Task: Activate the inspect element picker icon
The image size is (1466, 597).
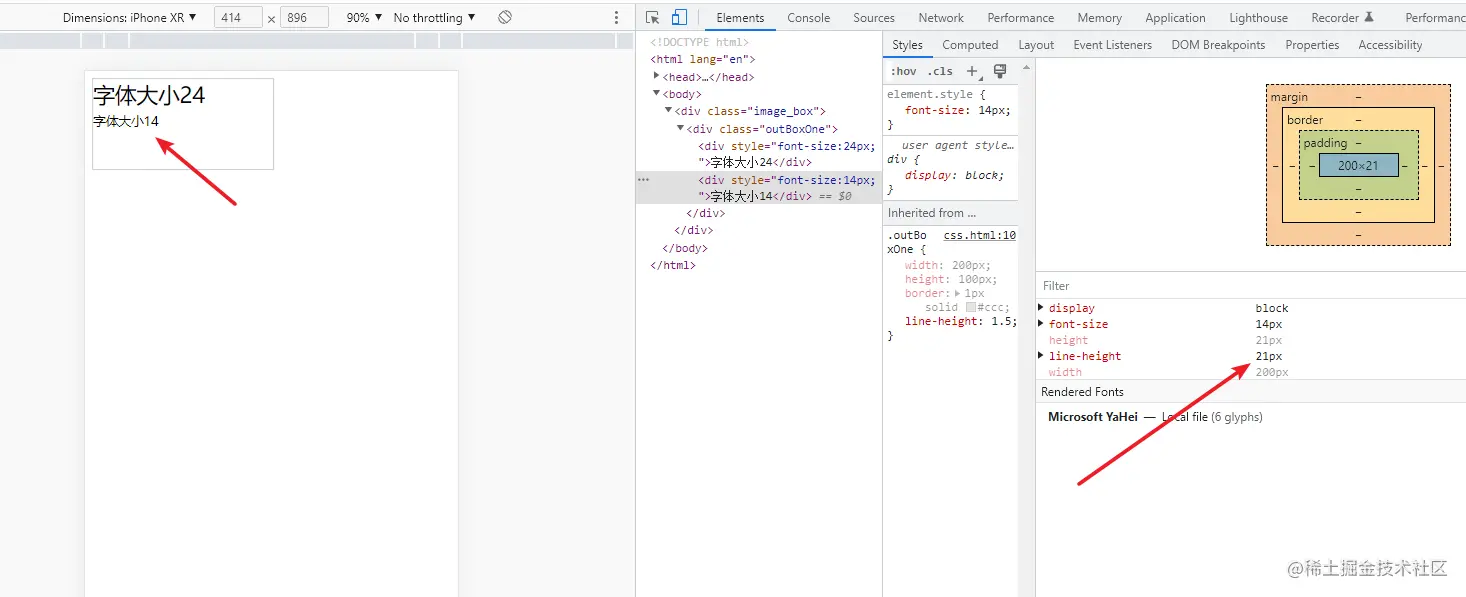Action: [x=653, y=17]
